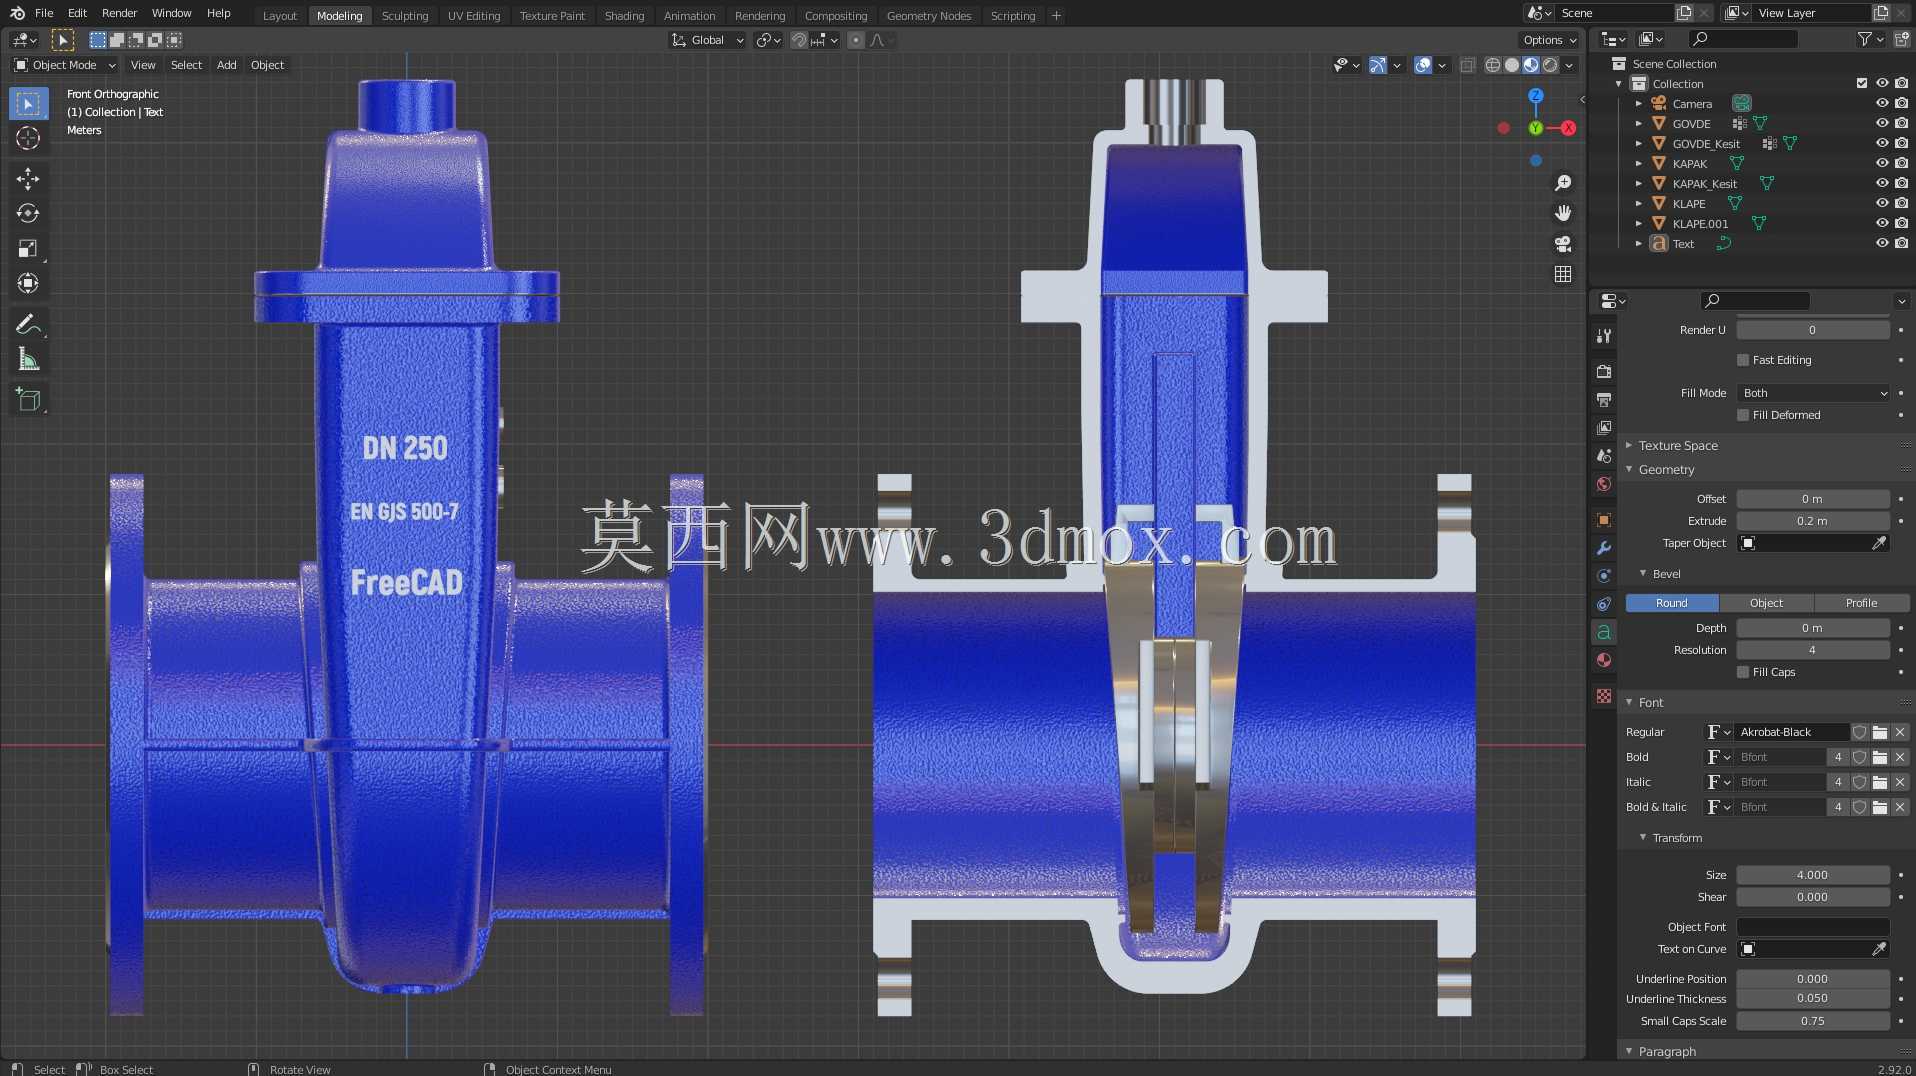Open the Render properties tab

coord(1604,371)
